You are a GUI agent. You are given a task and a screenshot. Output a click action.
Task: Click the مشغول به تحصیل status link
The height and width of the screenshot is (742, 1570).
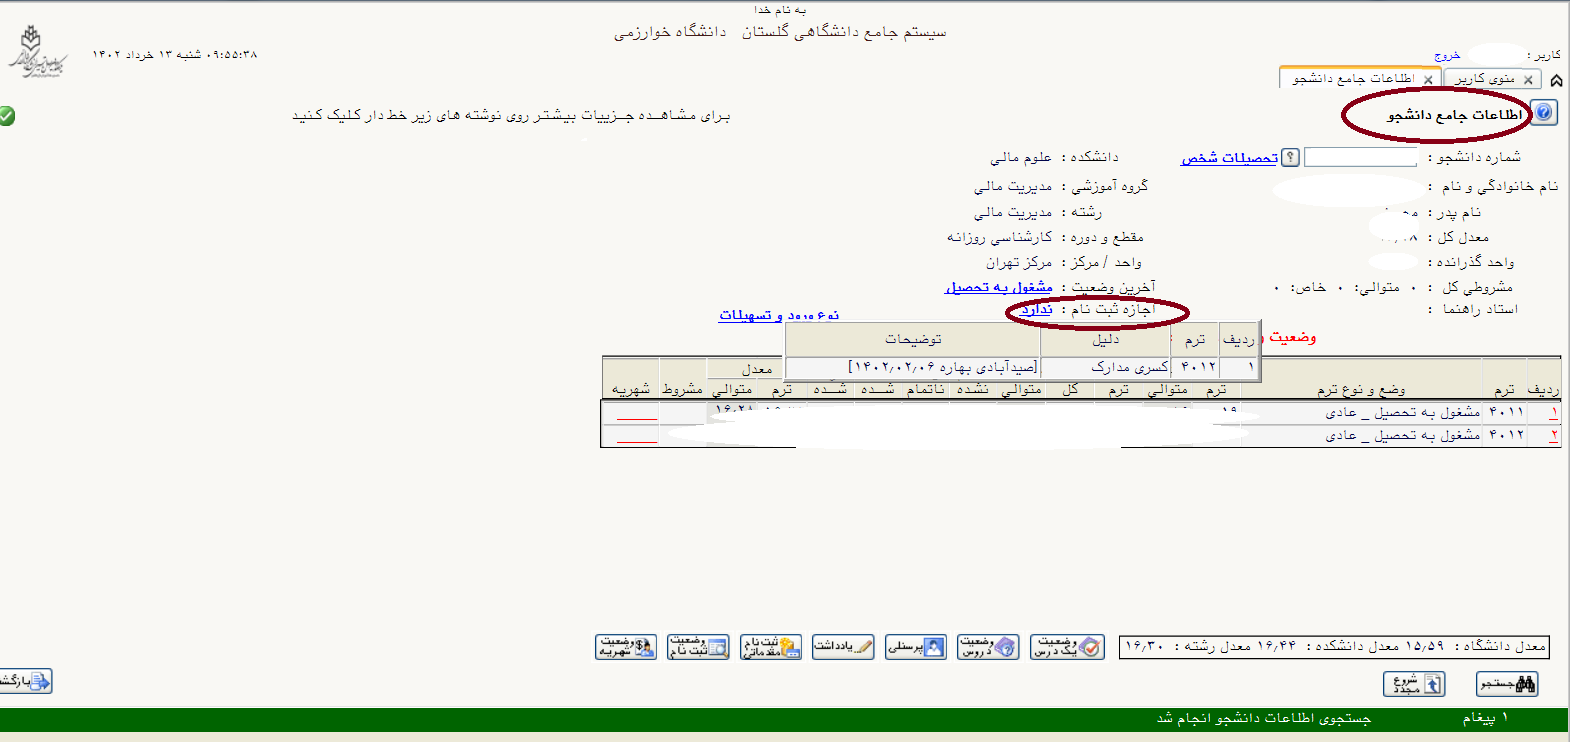click(998, 287)
